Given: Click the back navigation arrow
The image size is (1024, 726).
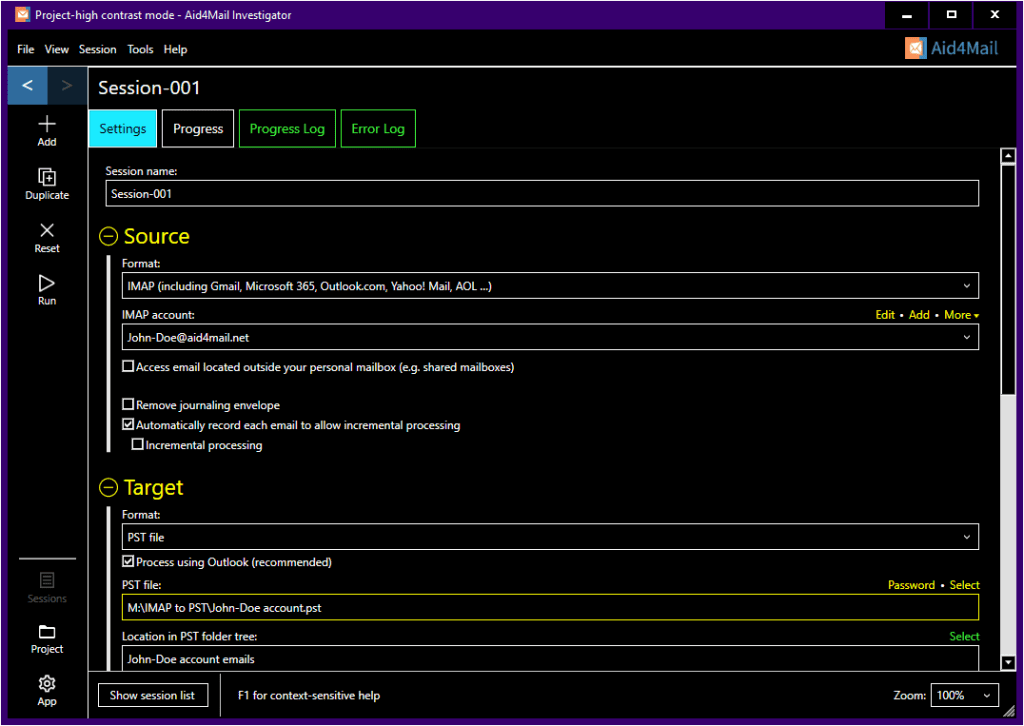Looking at the screenshot, I should pos(27,86).
